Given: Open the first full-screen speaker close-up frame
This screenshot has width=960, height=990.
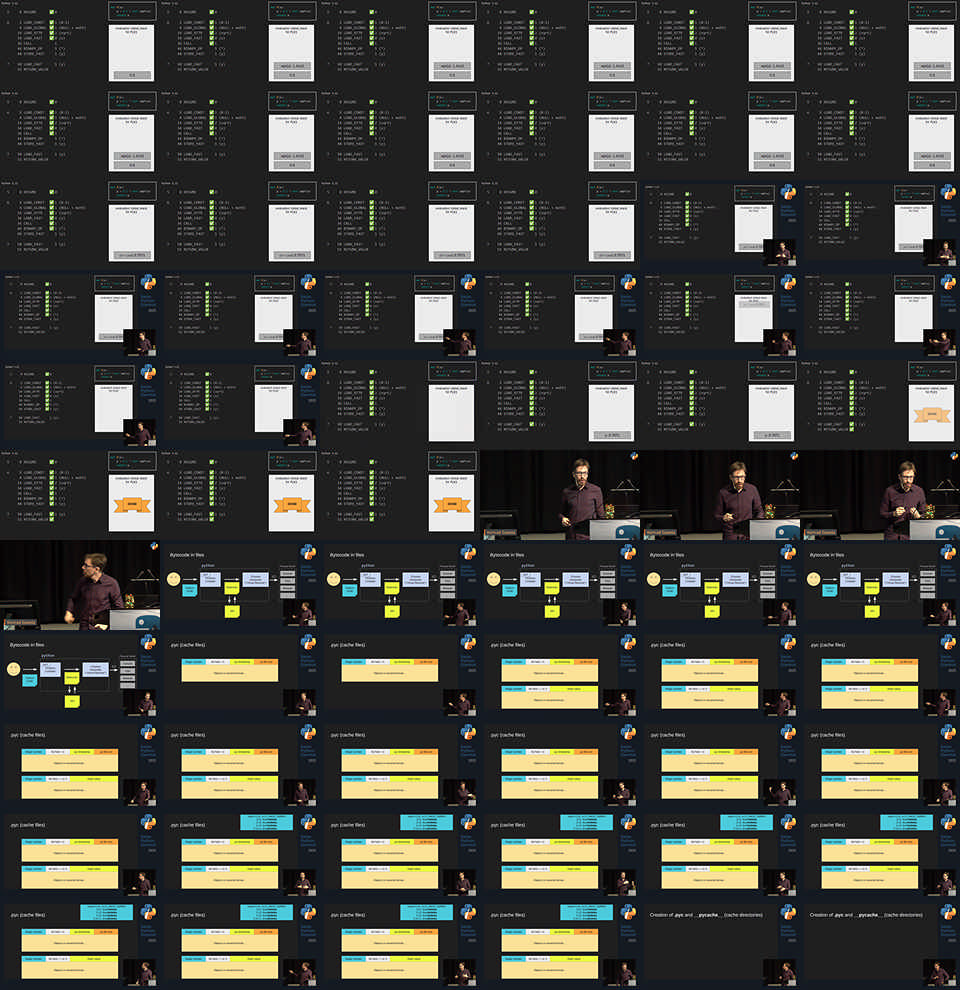Looking at the screenshot, I should pos(560,495).
